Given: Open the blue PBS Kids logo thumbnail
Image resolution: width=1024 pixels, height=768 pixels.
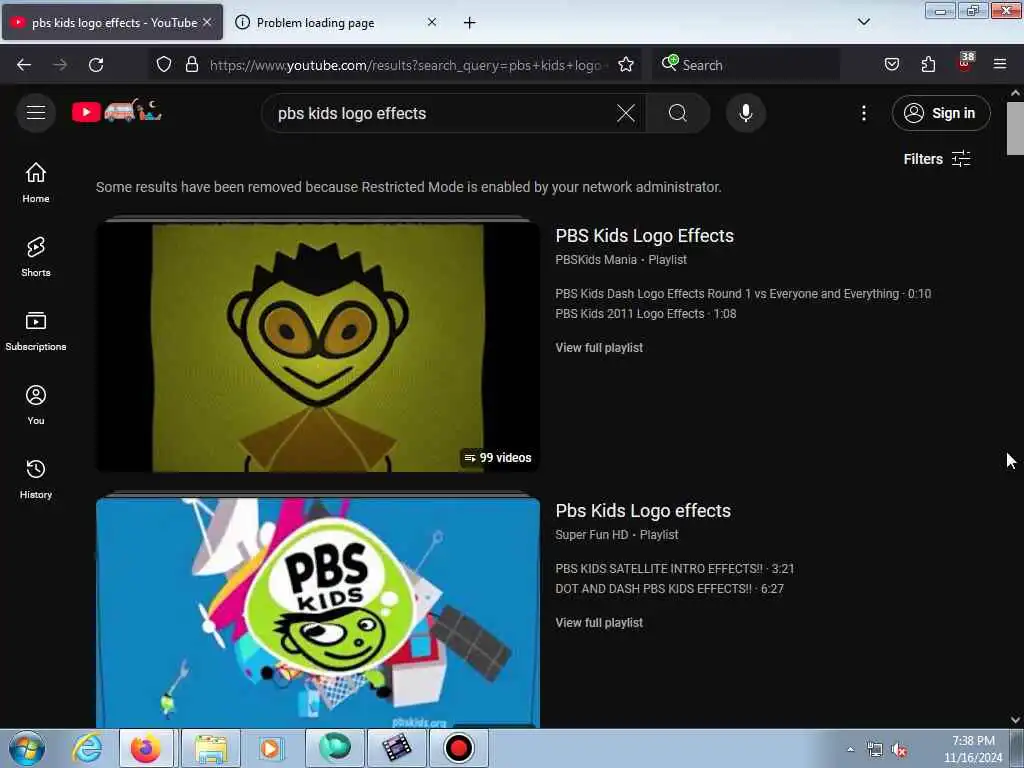Looking at the screenshot, I should pos(318,613).
